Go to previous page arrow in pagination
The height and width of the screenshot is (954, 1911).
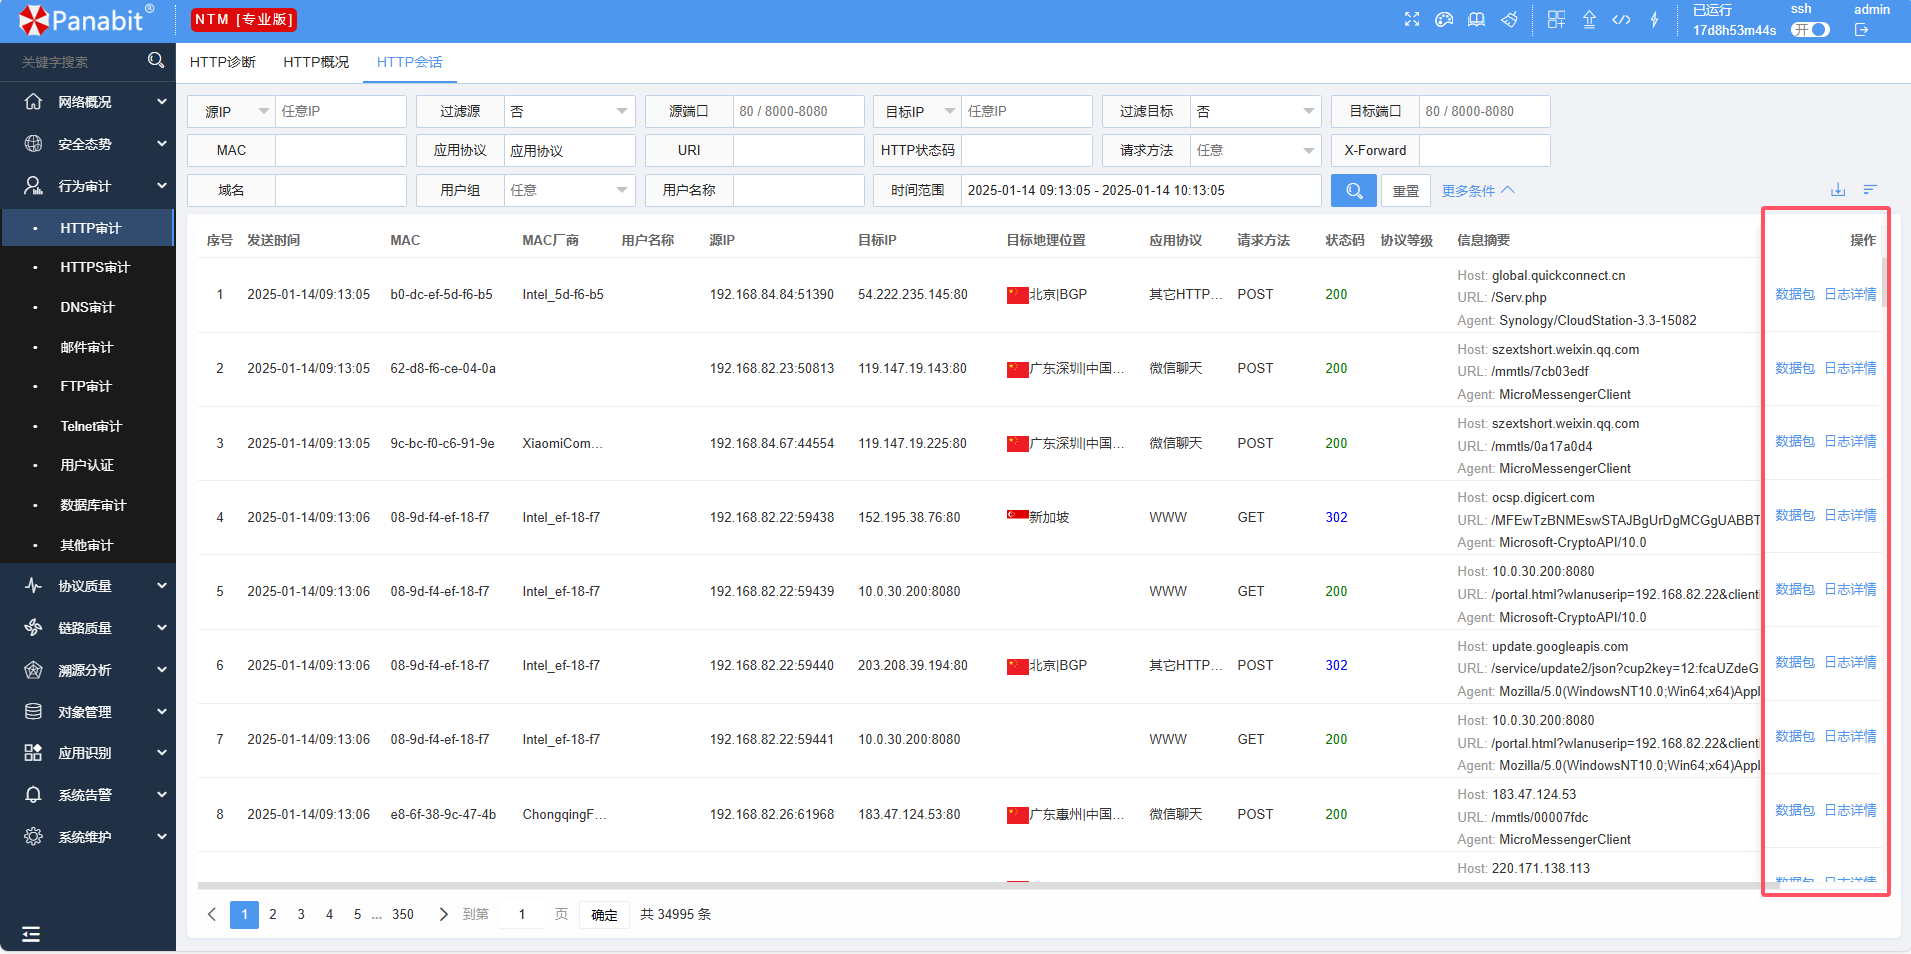coord(212,914)
